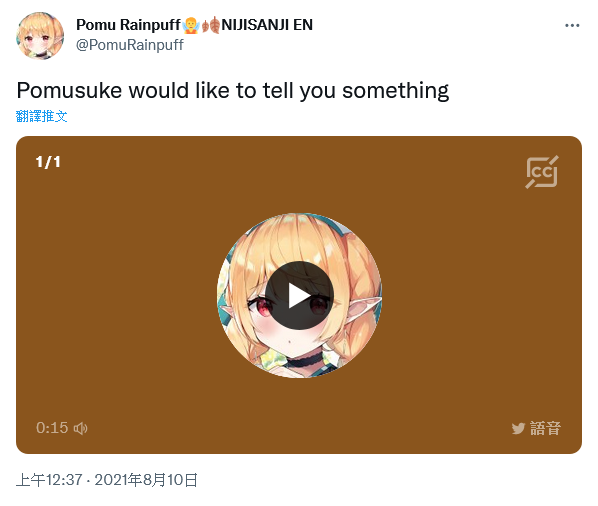Click the fairy emoji in display name
This screenshot has width=598, height=506.
pos(191,25)
